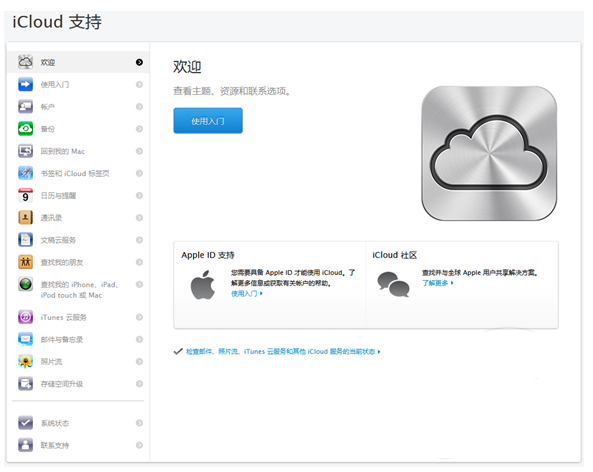The width and height of the screenshot is (593, 472).
Task: Click the blue 使用入门 button
Action: coord(208,121)
